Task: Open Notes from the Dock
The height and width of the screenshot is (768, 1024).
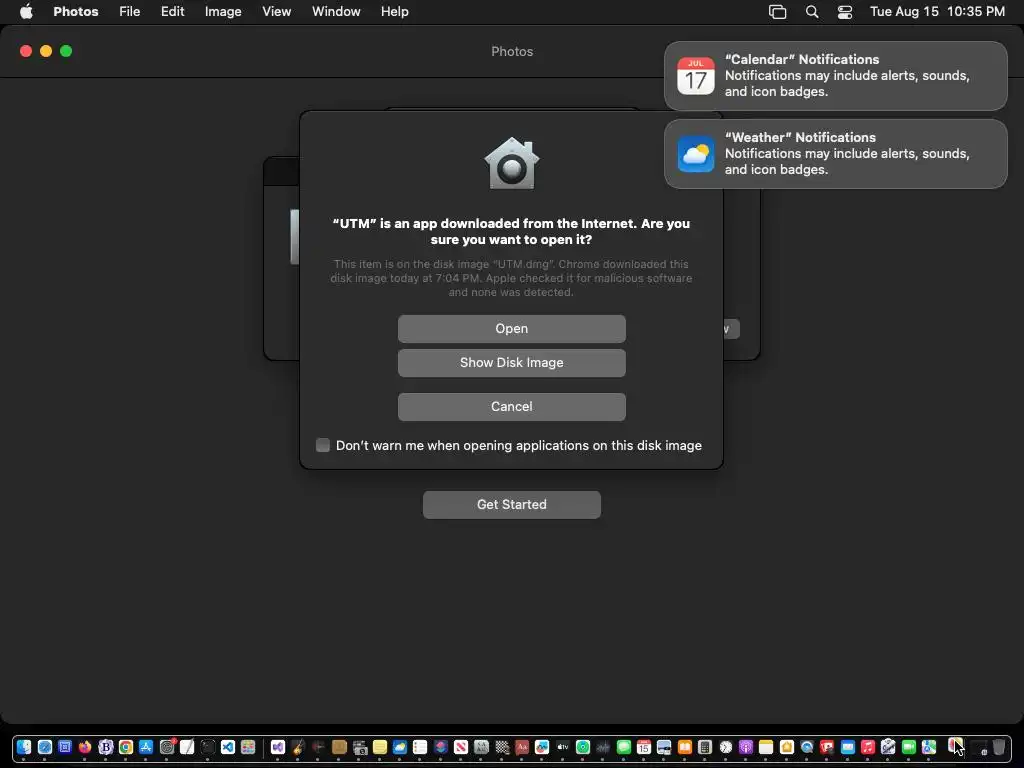Action: pyautogui.click(x=766, y=747)
